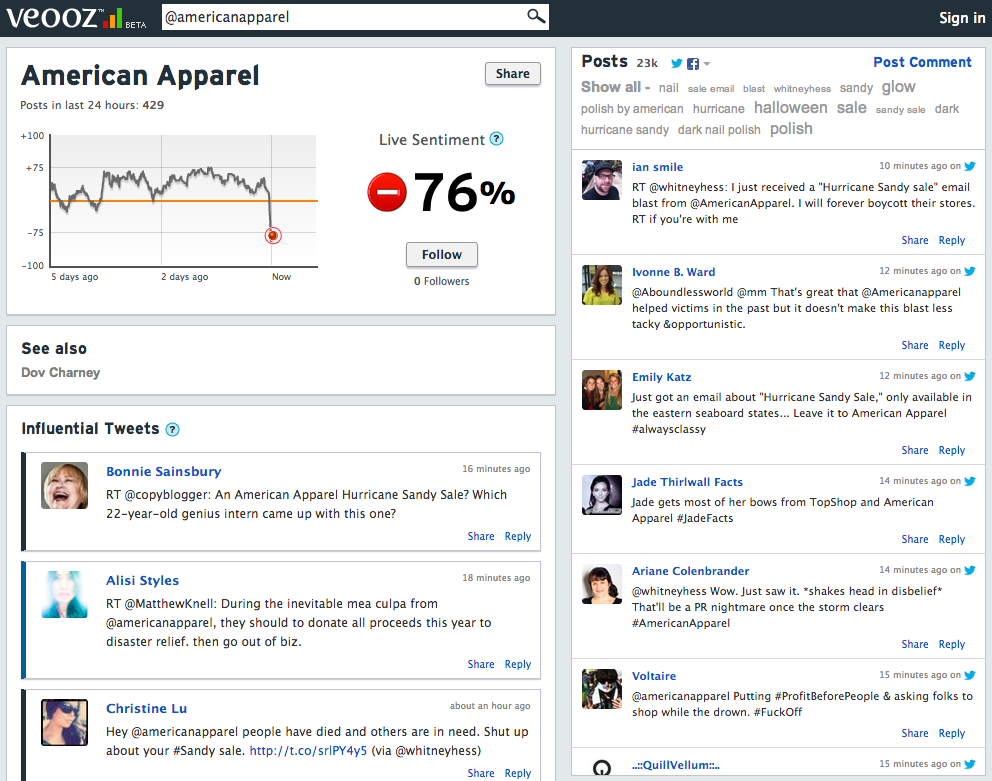Select the Show all filter
Image resolution: width=992 pixels, height=781 pixels.
click(x=611, y=87)
